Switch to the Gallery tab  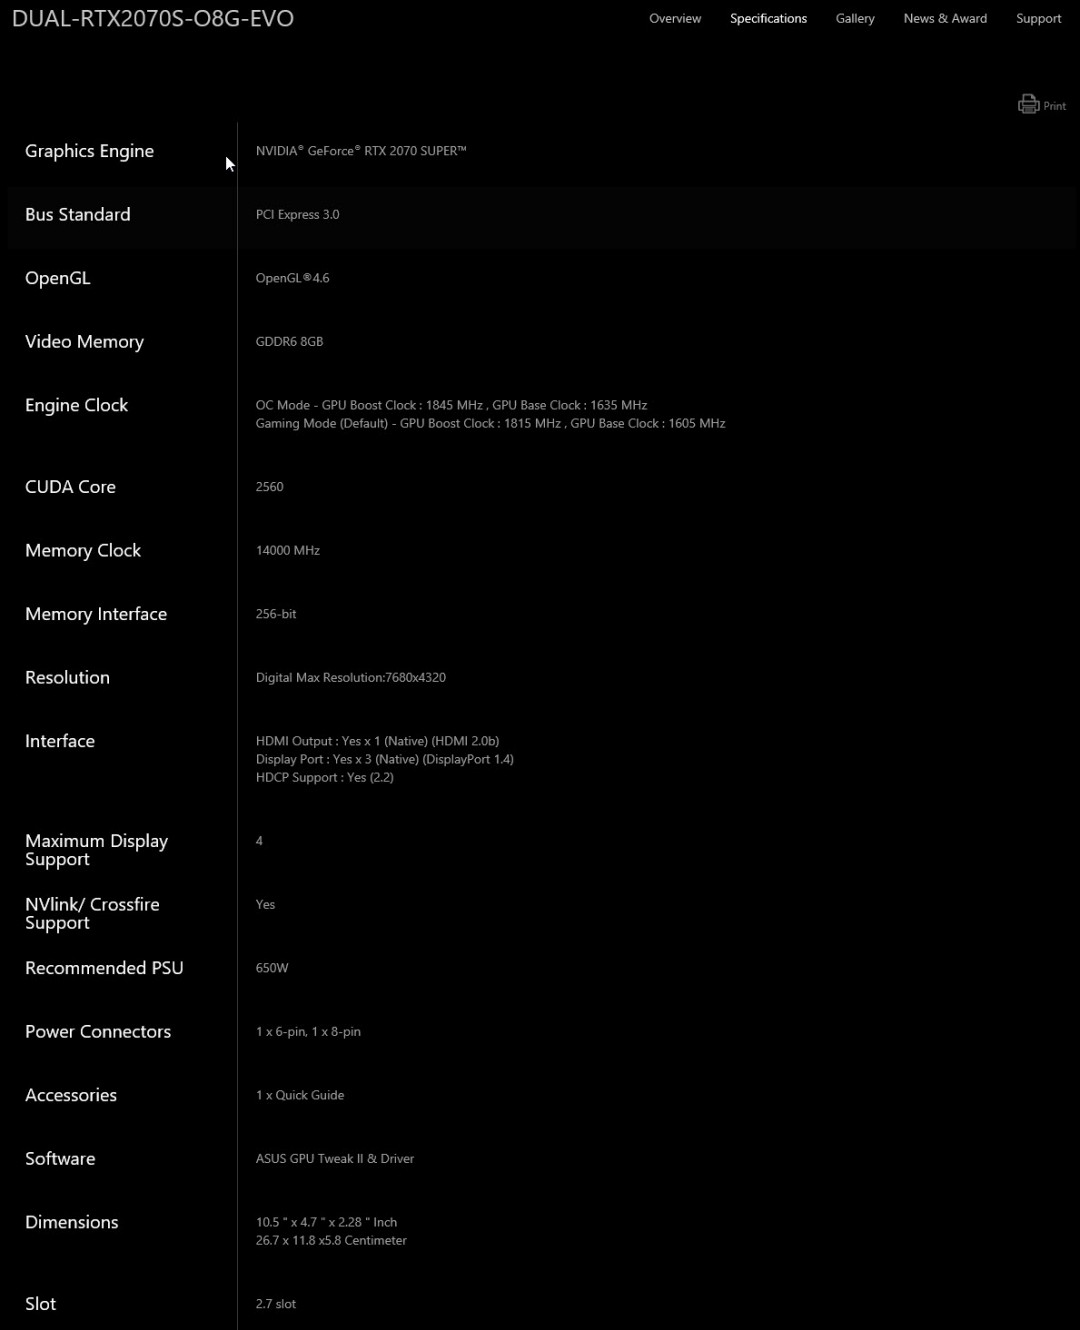855,18
